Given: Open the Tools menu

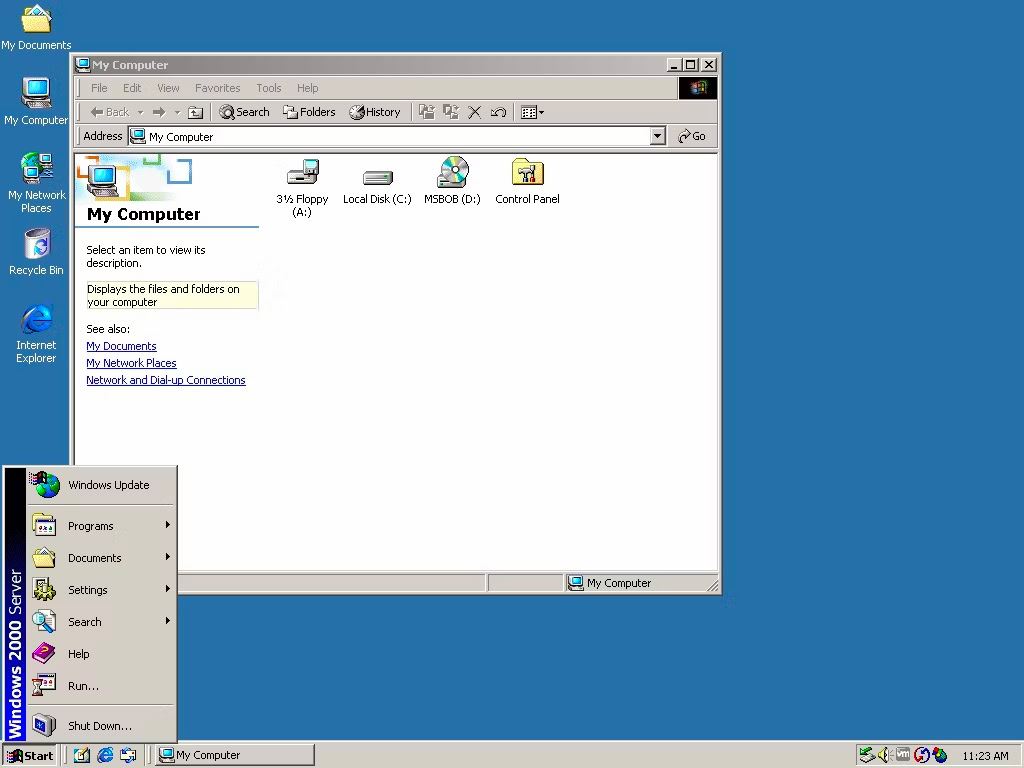Looking at the screenshot, I should click(x=268, y=88).
